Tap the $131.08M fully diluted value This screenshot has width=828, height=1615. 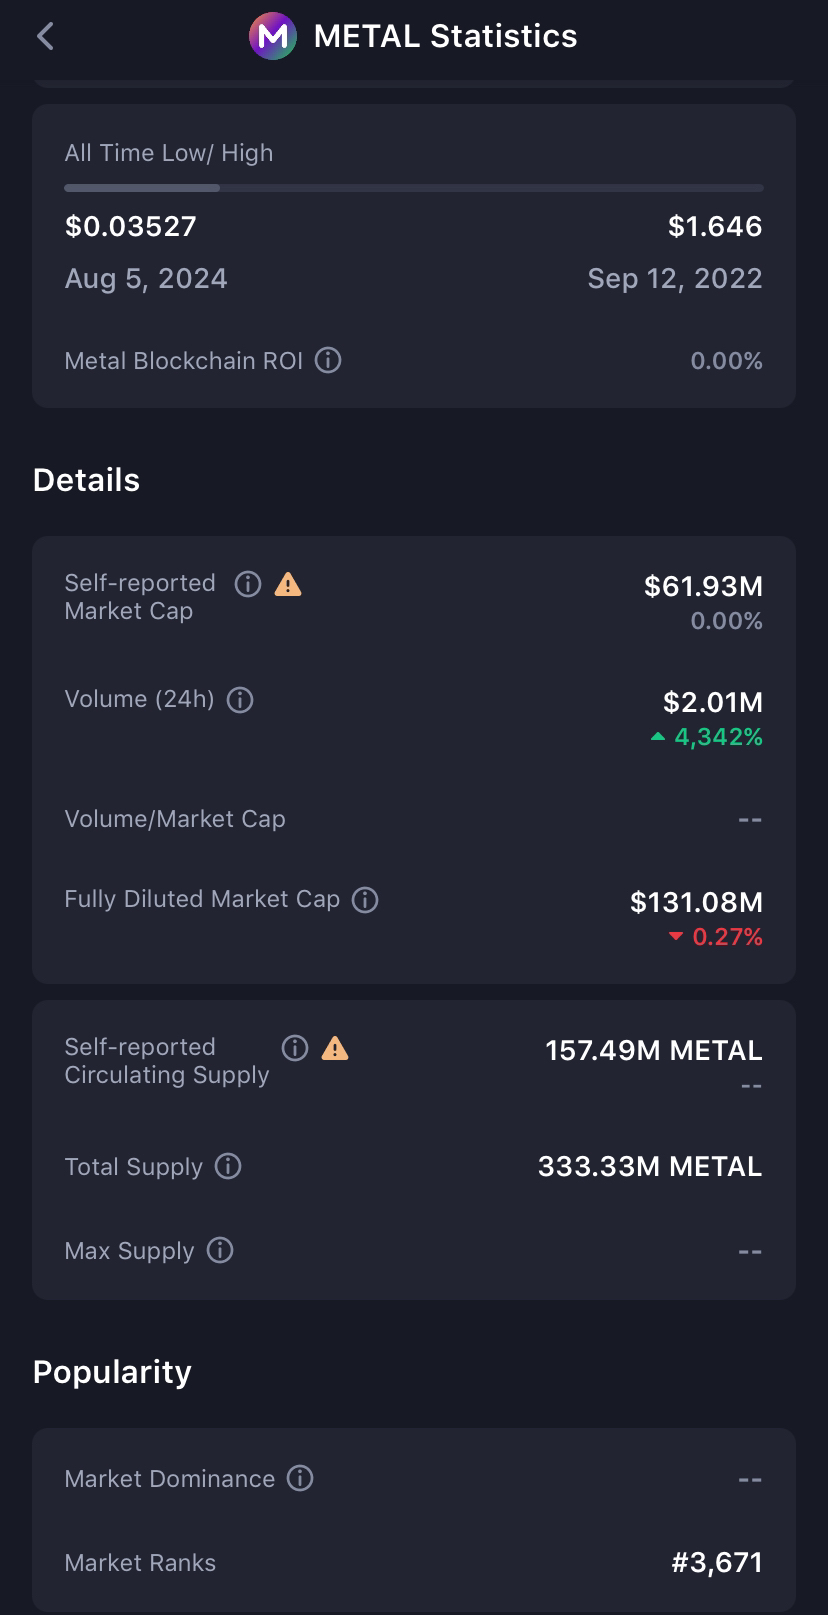click(696, 902)
